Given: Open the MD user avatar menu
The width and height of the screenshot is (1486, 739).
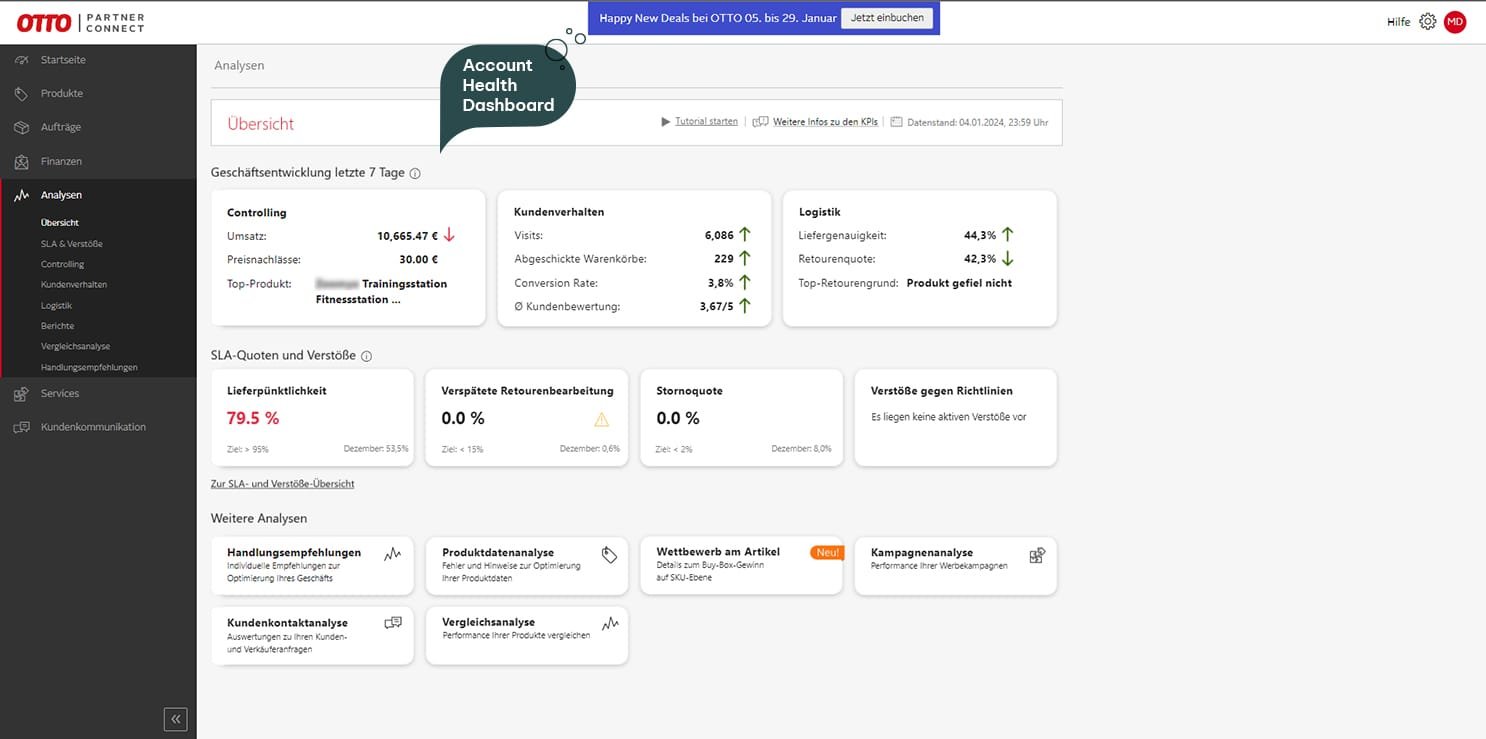Looking at the screenshot, I should pos(1455,22).
